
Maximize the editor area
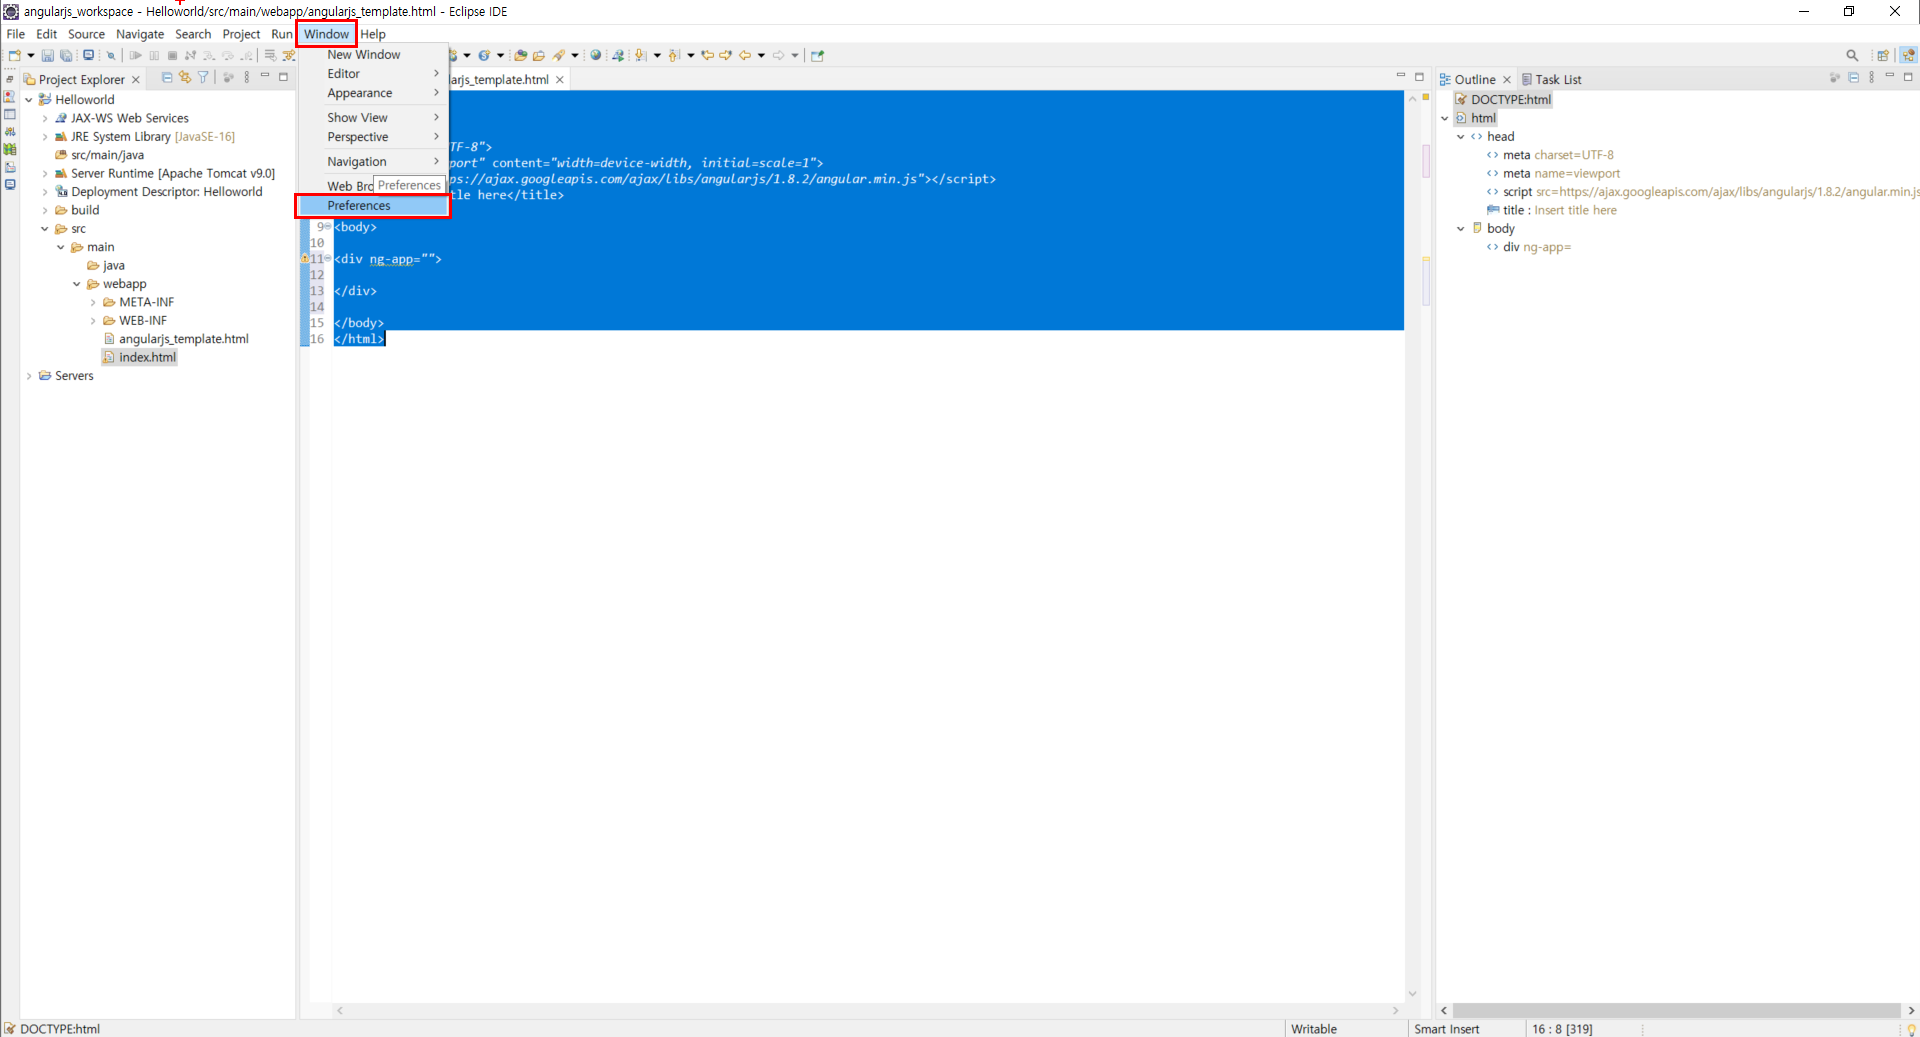[1419, 77]
